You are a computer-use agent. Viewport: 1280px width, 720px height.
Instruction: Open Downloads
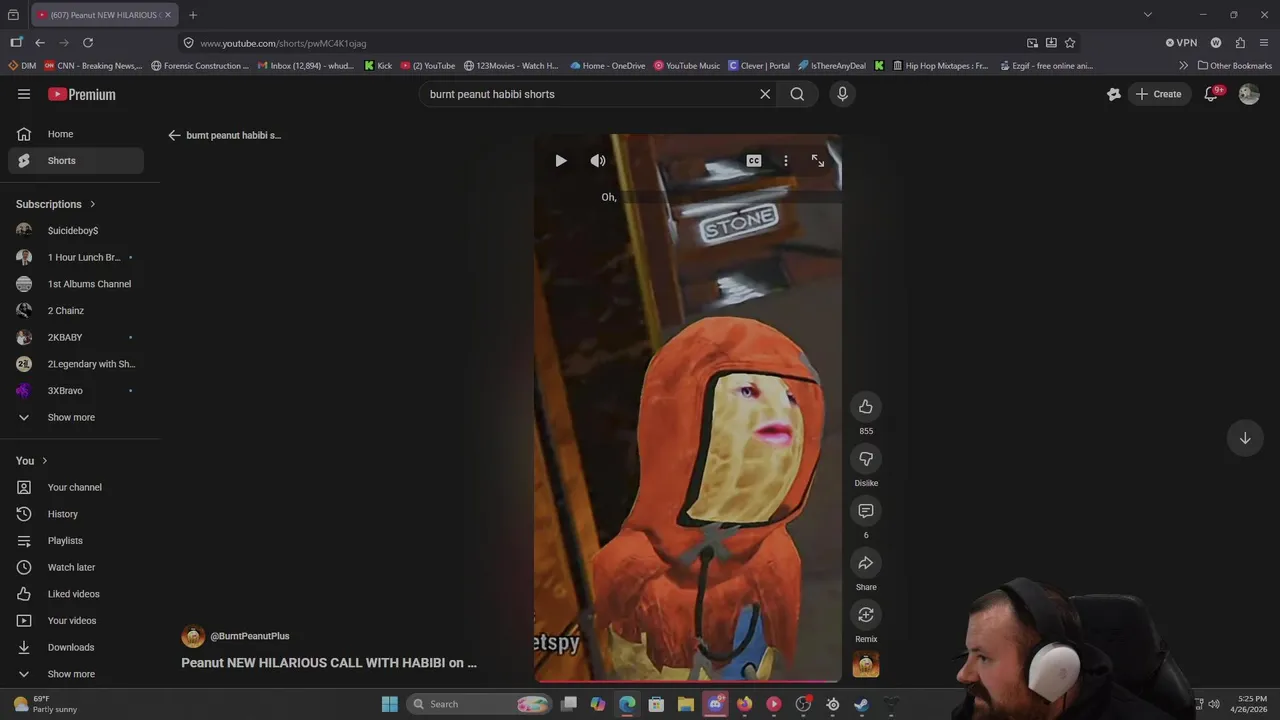coord(76,648)
